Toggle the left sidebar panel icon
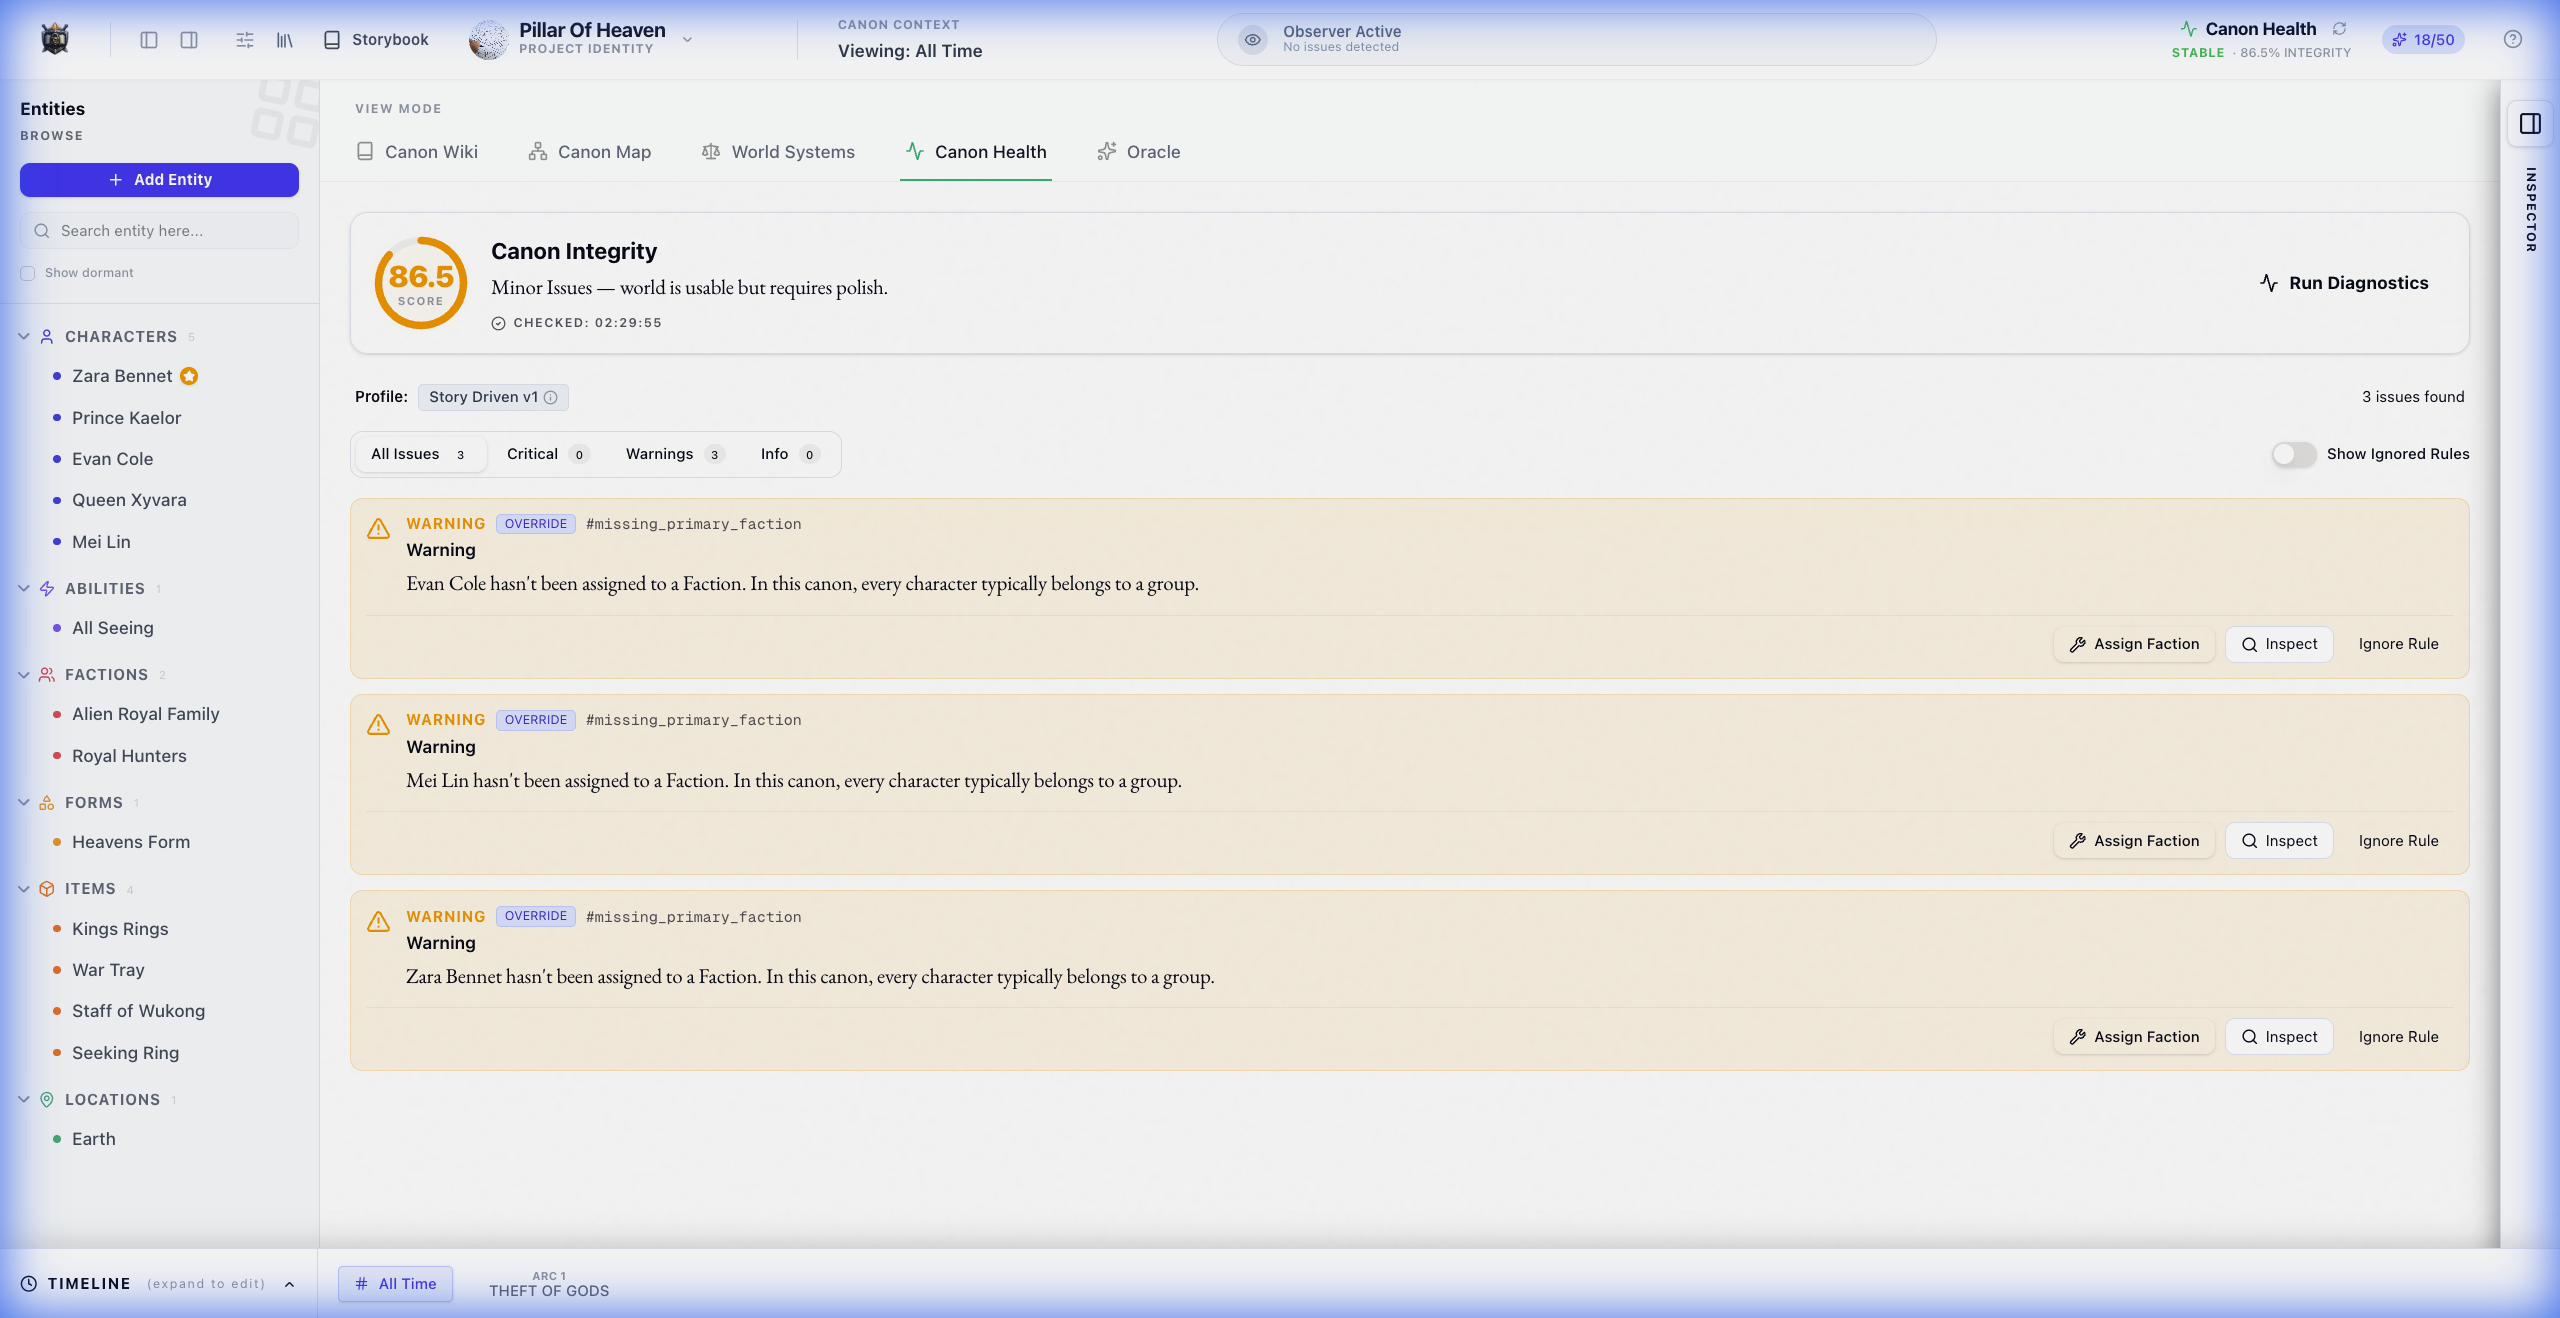 pyautogui.click(x=149, y=40)
